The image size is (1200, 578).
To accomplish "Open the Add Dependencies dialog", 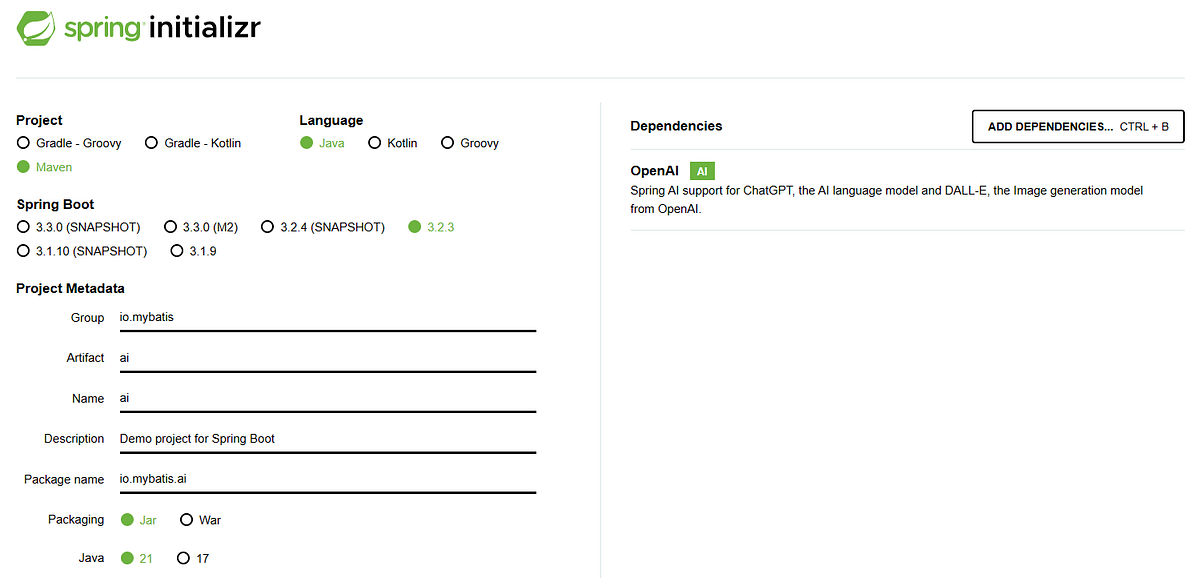I will coord(1078,127).
